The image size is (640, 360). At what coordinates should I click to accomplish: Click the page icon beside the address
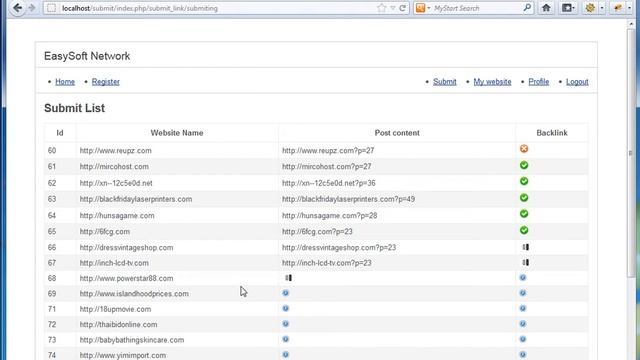click(x=51, y=8)
